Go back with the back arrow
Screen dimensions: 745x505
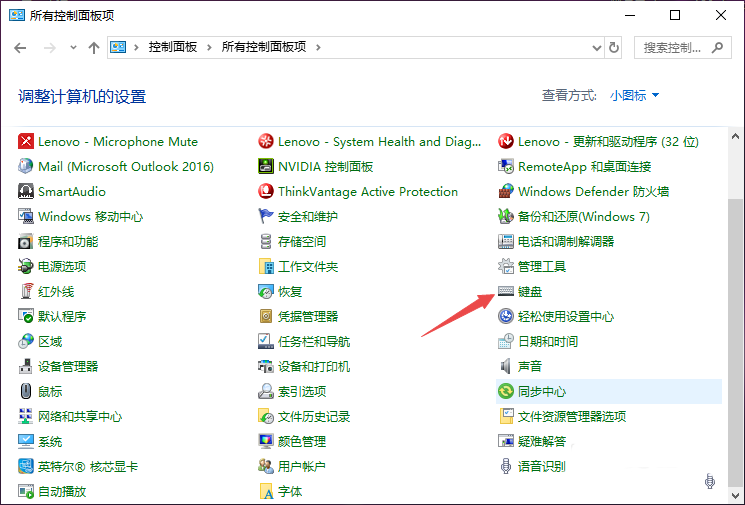[x=20, y=48]
